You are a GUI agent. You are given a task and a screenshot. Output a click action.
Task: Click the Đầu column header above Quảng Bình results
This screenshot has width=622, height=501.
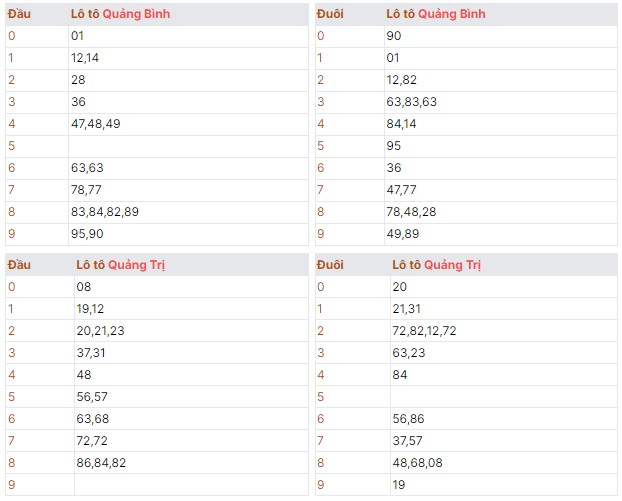click(20, 14)
